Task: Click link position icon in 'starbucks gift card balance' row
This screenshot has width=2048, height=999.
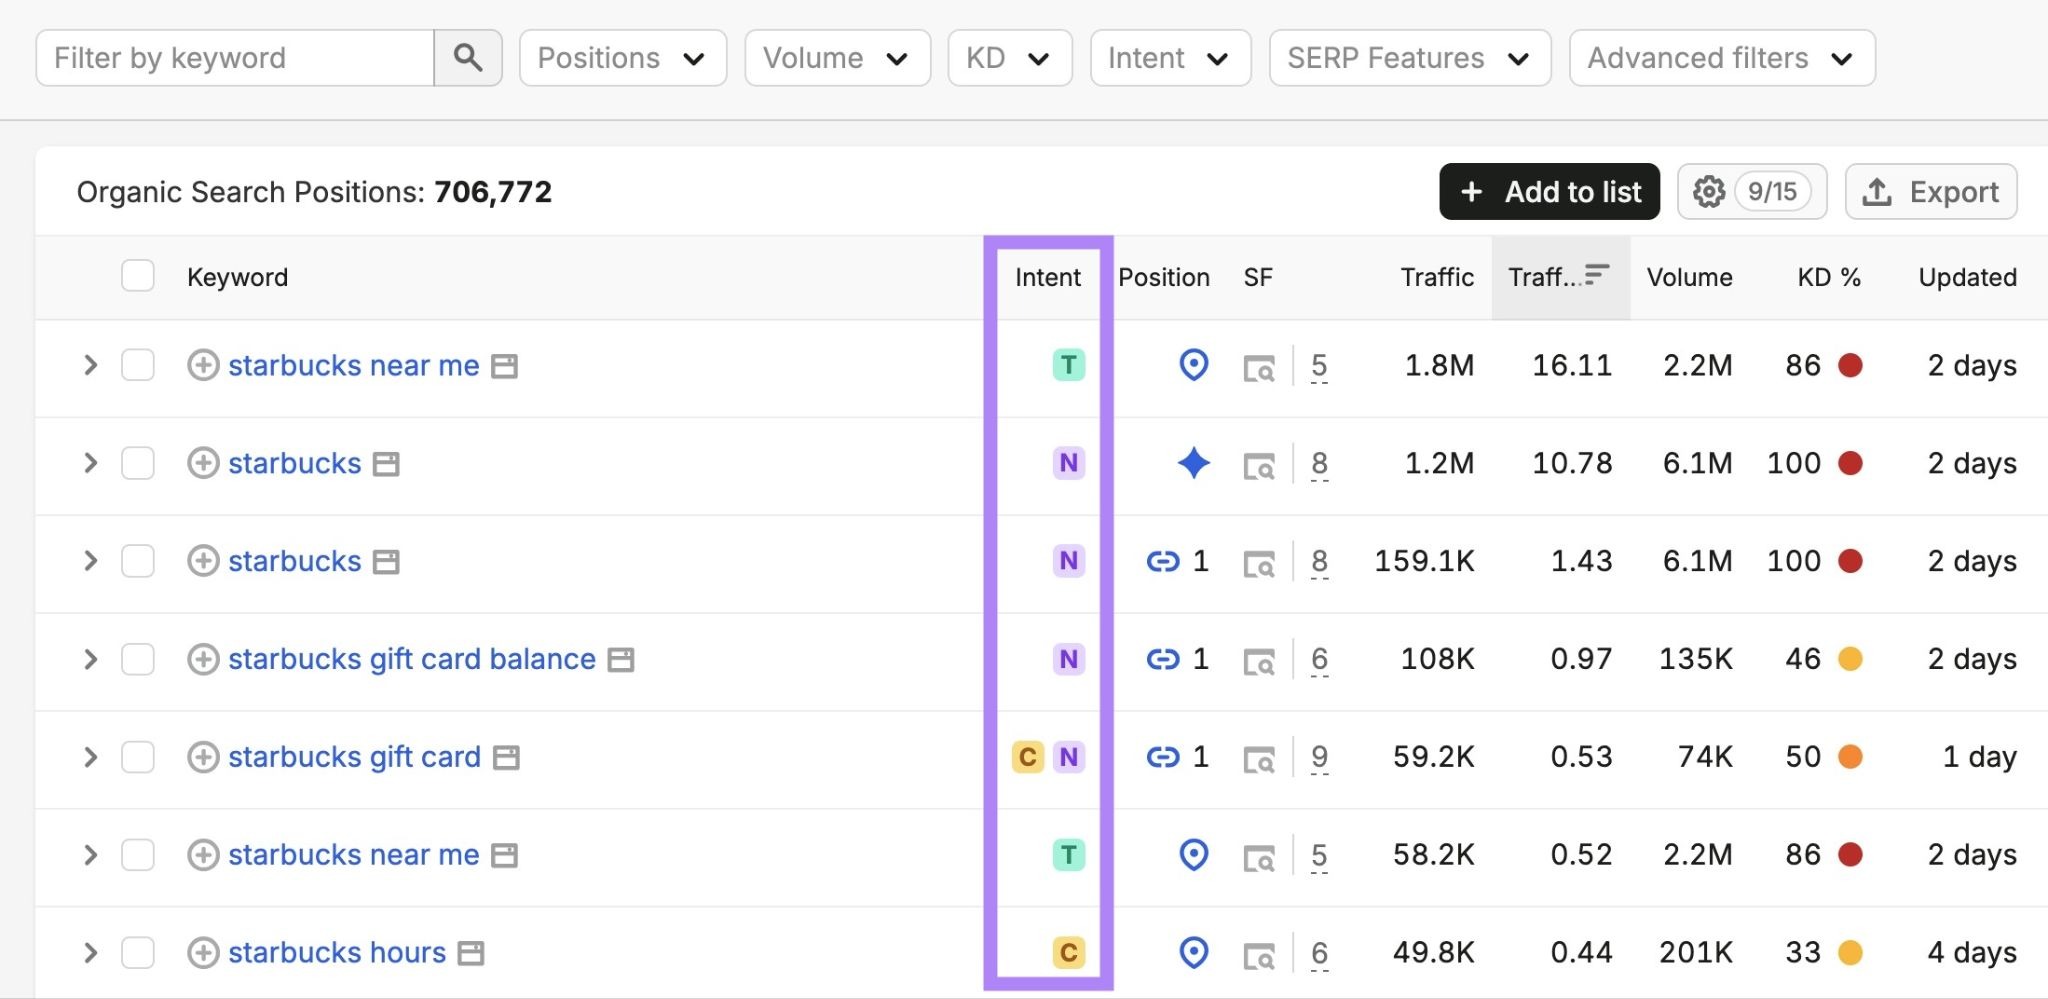Action: [1163, 659]
